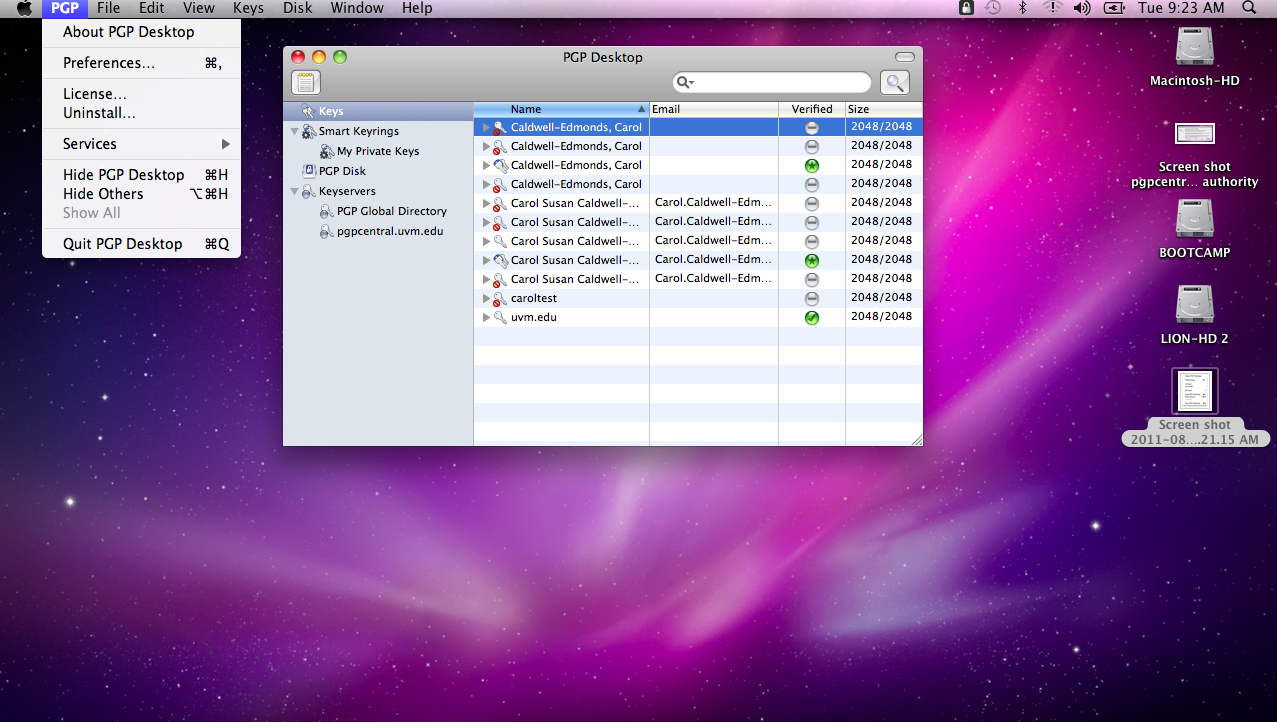Open the My Private Keys keyring
Screen dimensions: 1277x722
378,151
